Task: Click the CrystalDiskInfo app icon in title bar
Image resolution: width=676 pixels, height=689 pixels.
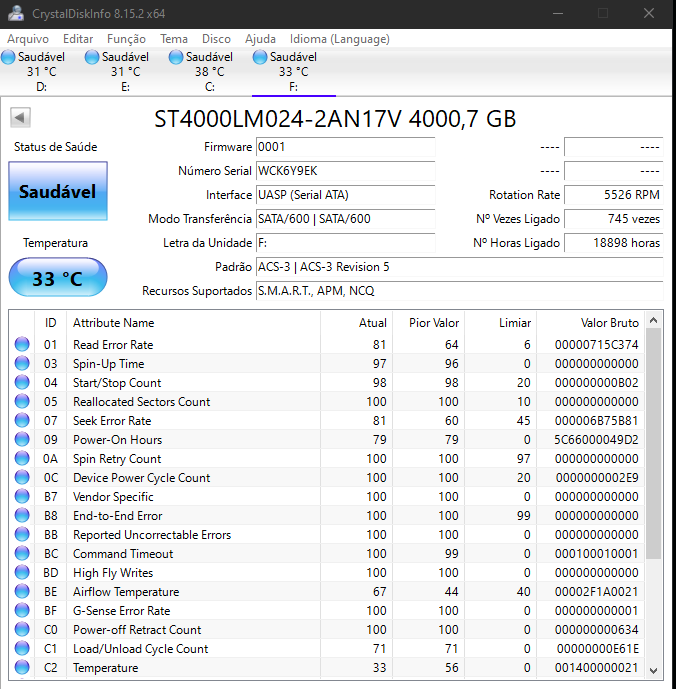Action: click(x=16, y=13)
